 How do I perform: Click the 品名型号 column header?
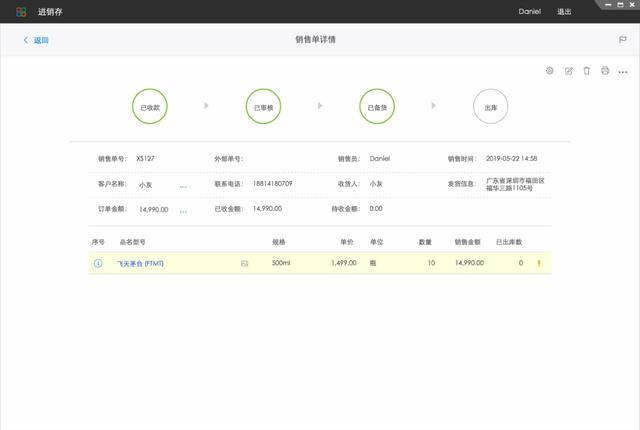point(132,242)
